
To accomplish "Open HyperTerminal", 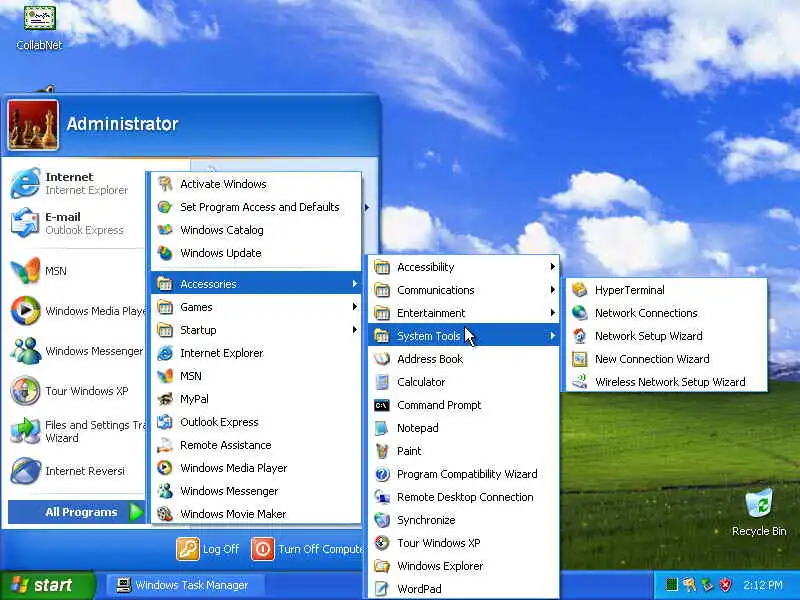I will tap(666, 290).
